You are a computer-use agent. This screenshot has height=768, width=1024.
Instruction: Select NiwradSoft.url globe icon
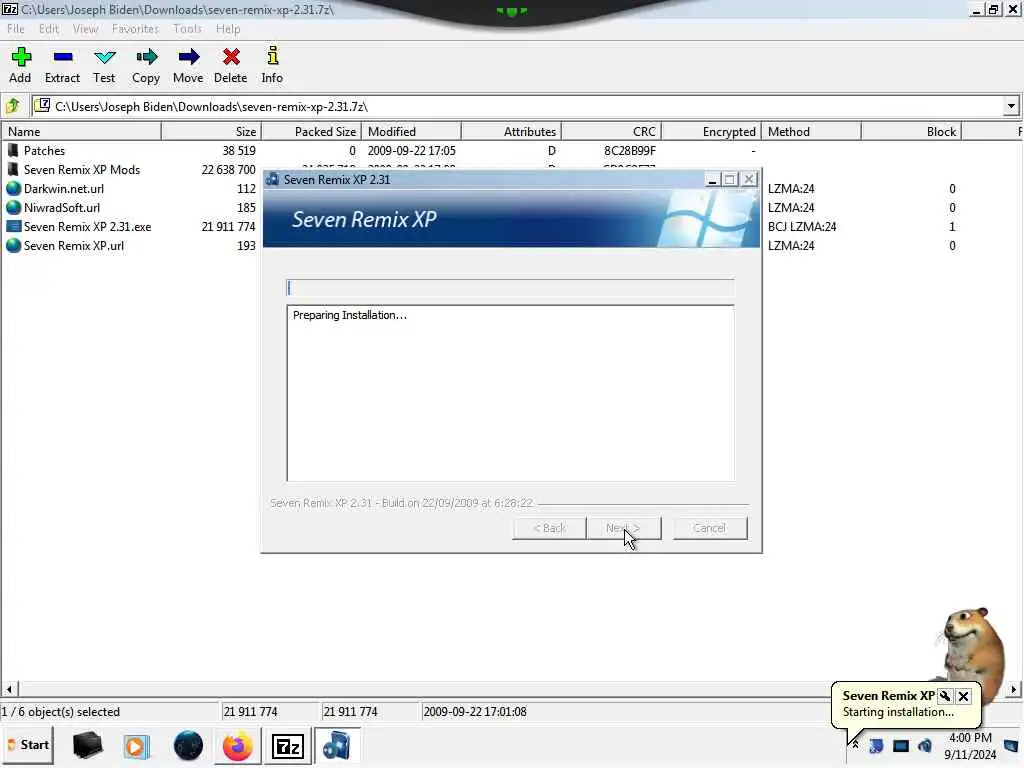(13, 207)
